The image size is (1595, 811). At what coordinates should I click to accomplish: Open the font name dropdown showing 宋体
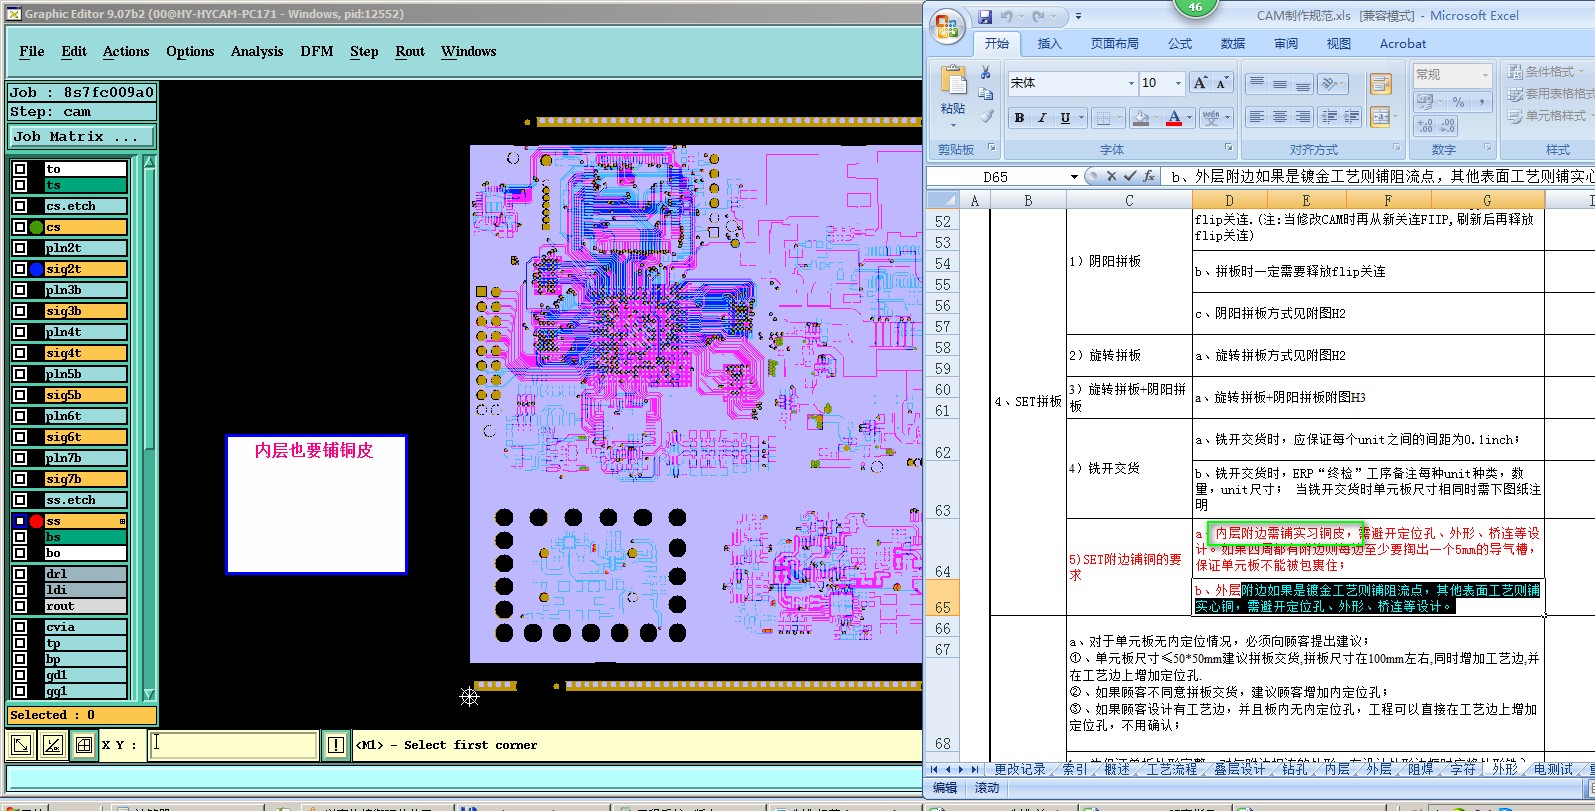1131,83
